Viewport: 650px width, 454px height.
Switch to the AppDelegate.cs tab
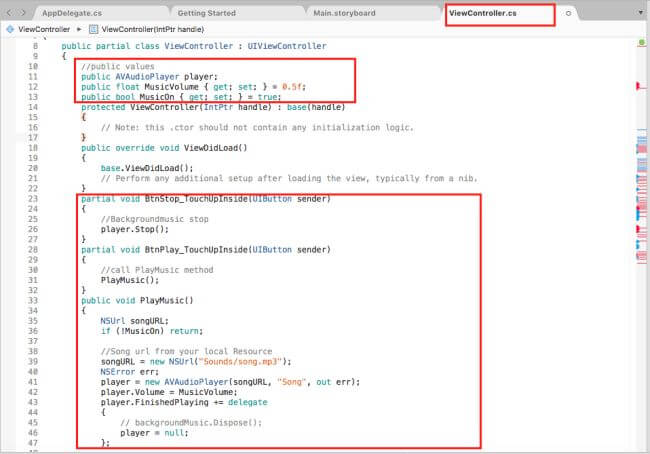tap(72, 13)
